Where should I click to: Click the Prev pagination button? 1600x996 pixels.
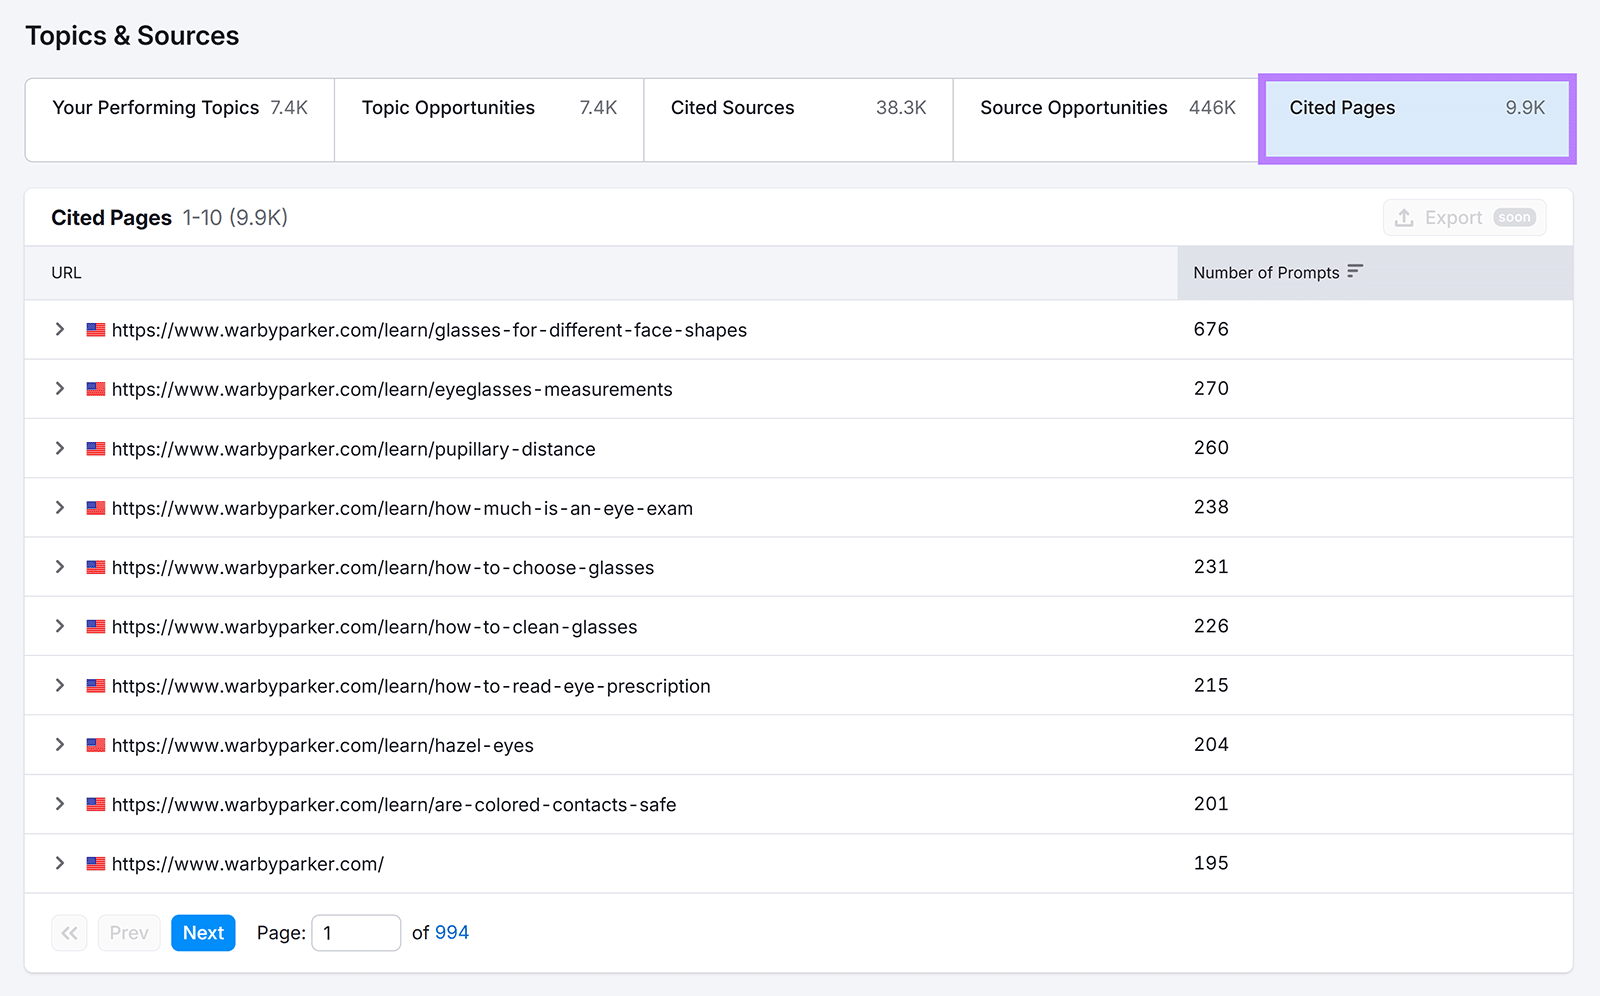[129, 932]
